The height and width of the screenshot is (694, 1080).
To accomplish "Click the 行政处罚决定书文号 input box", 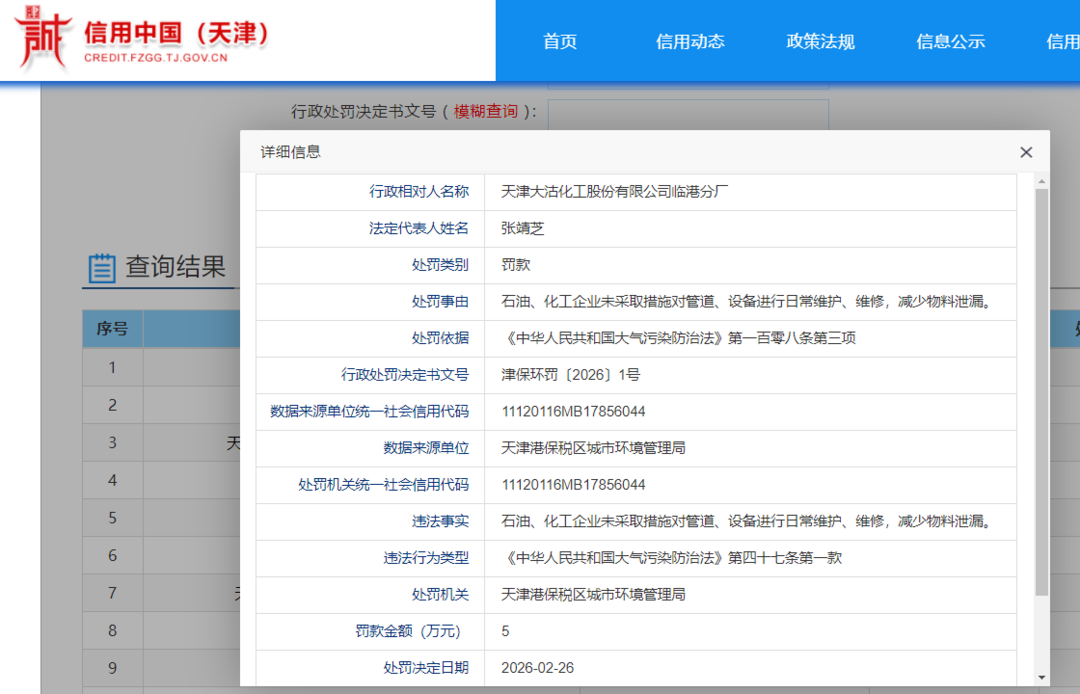I will pyautogui.click(x=688, y=113).
